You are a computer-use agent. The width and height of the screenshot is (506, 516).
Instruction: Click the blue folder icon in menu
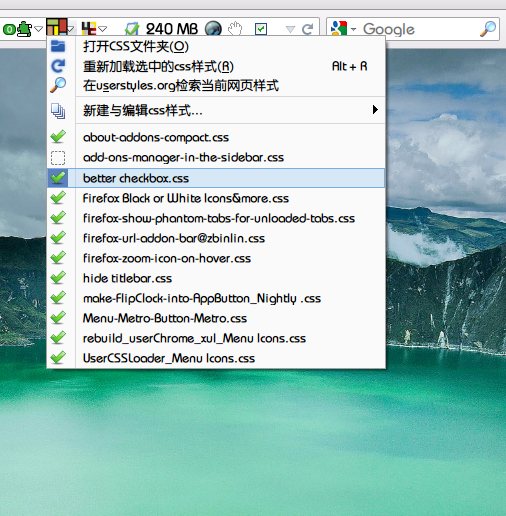click(58, 46)
